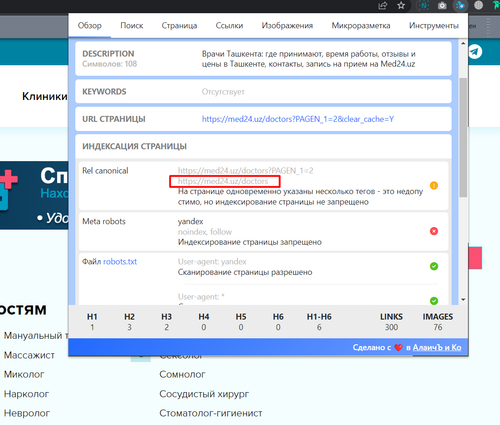Click the KEYWORDS value Отсутствует
This screenshot has width=500, height=425.
tap(223, 92)
